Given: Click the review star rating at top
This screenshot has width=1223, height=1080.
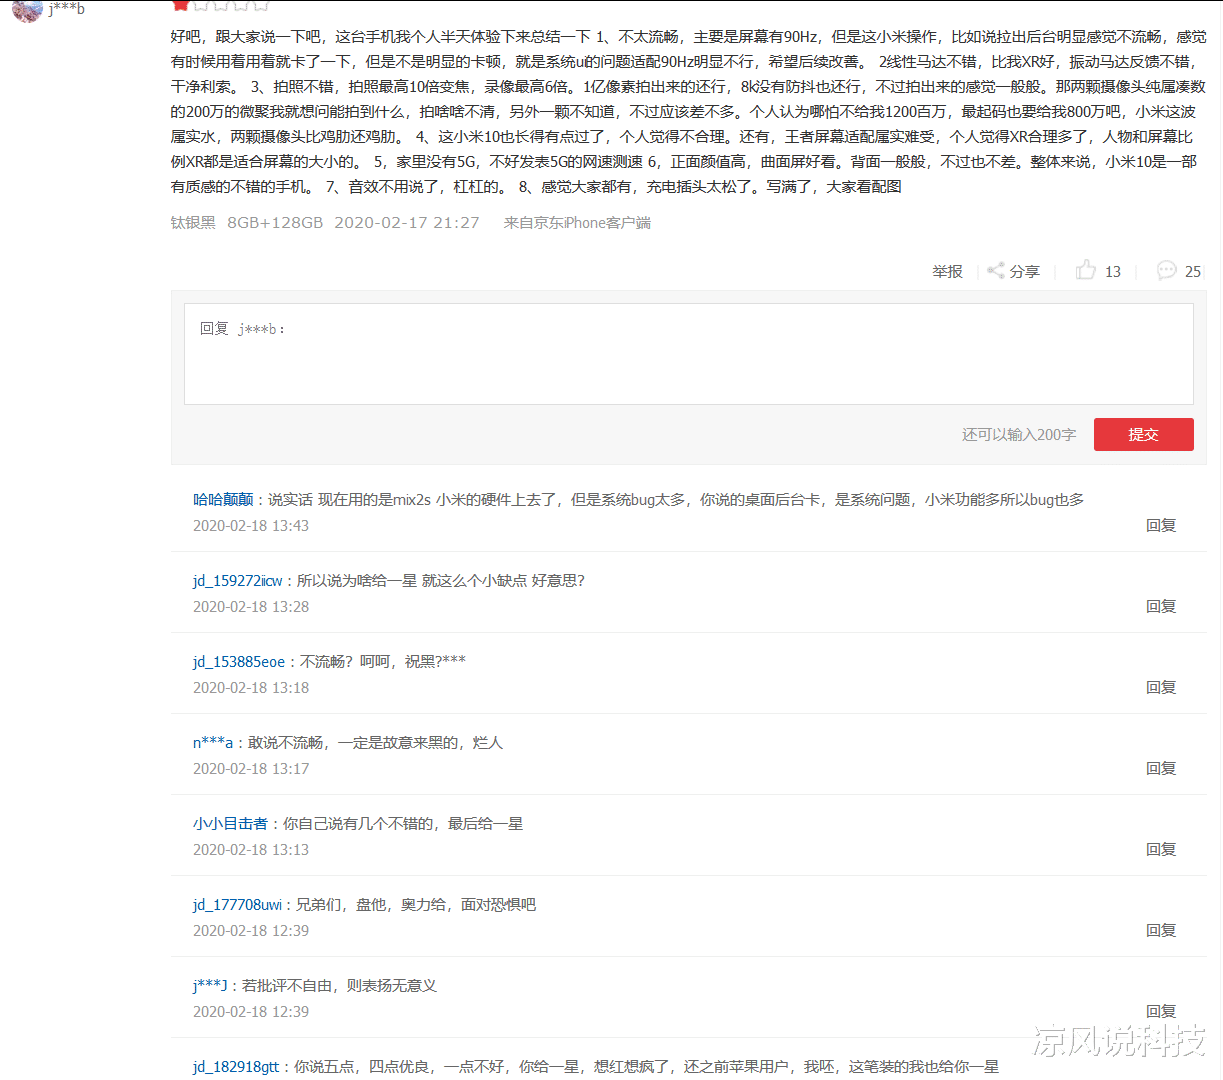Looking at the screenshot, I should 221,4.
